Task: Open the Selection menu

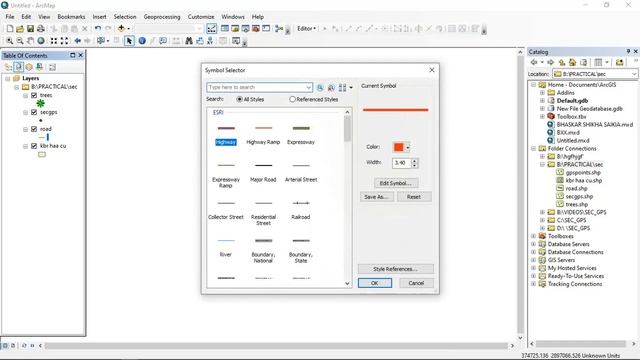Action: click(125, 17)
